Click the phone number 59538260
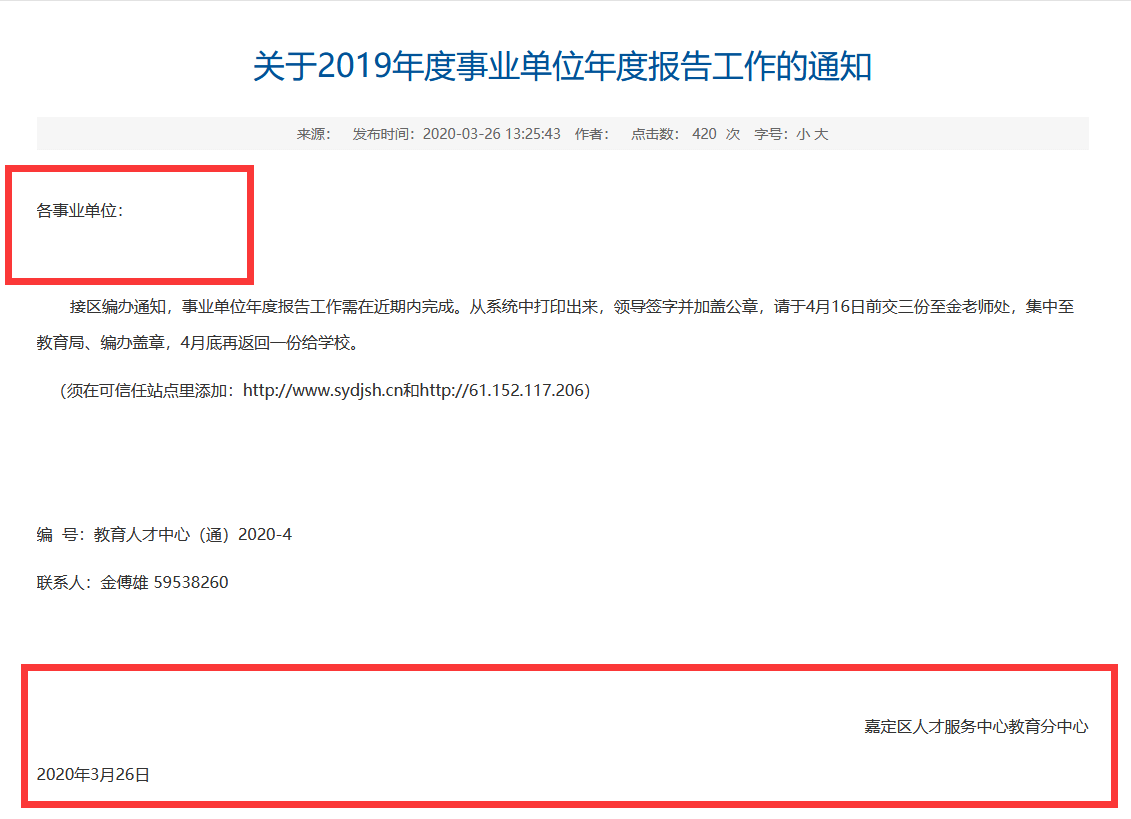 pos(191,582)
